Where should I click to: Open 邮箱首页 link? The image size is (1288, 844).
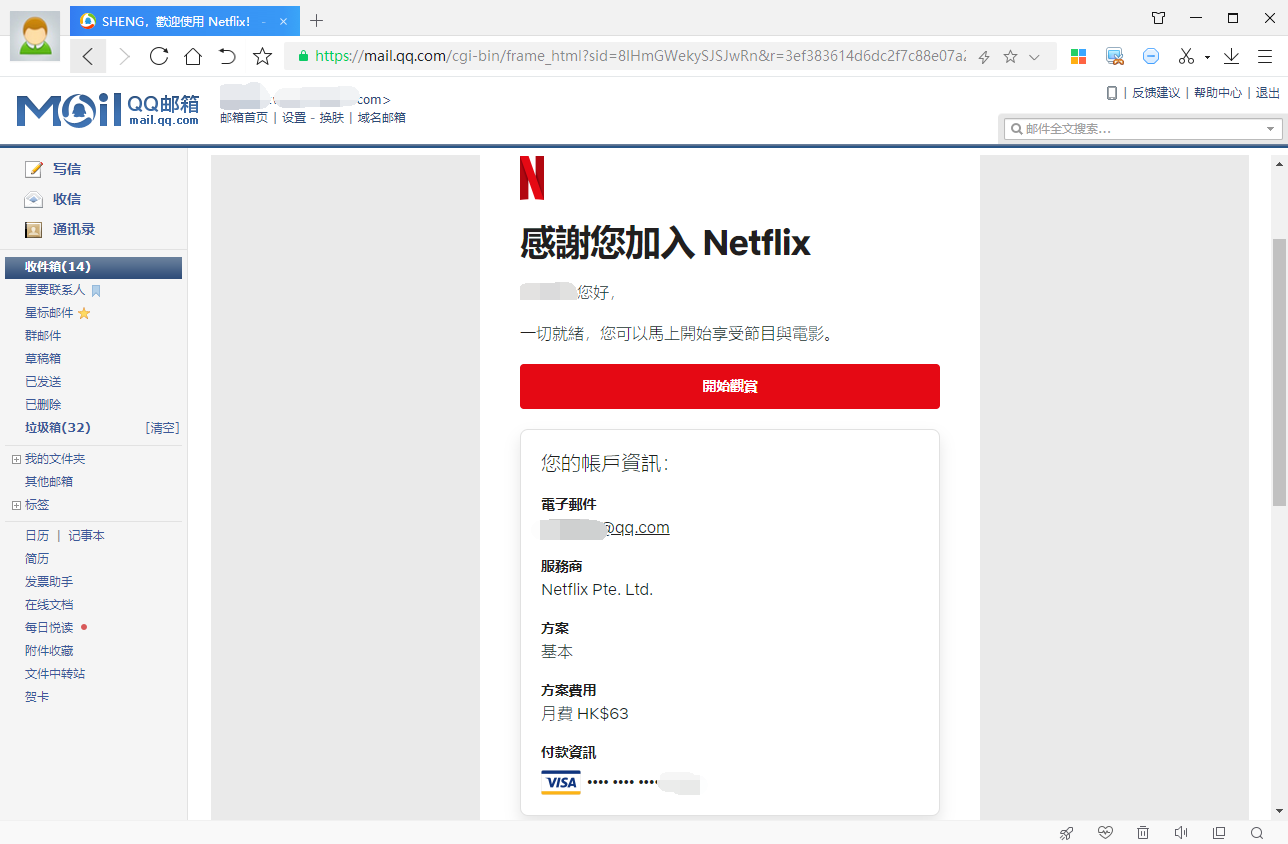[244, 117]
